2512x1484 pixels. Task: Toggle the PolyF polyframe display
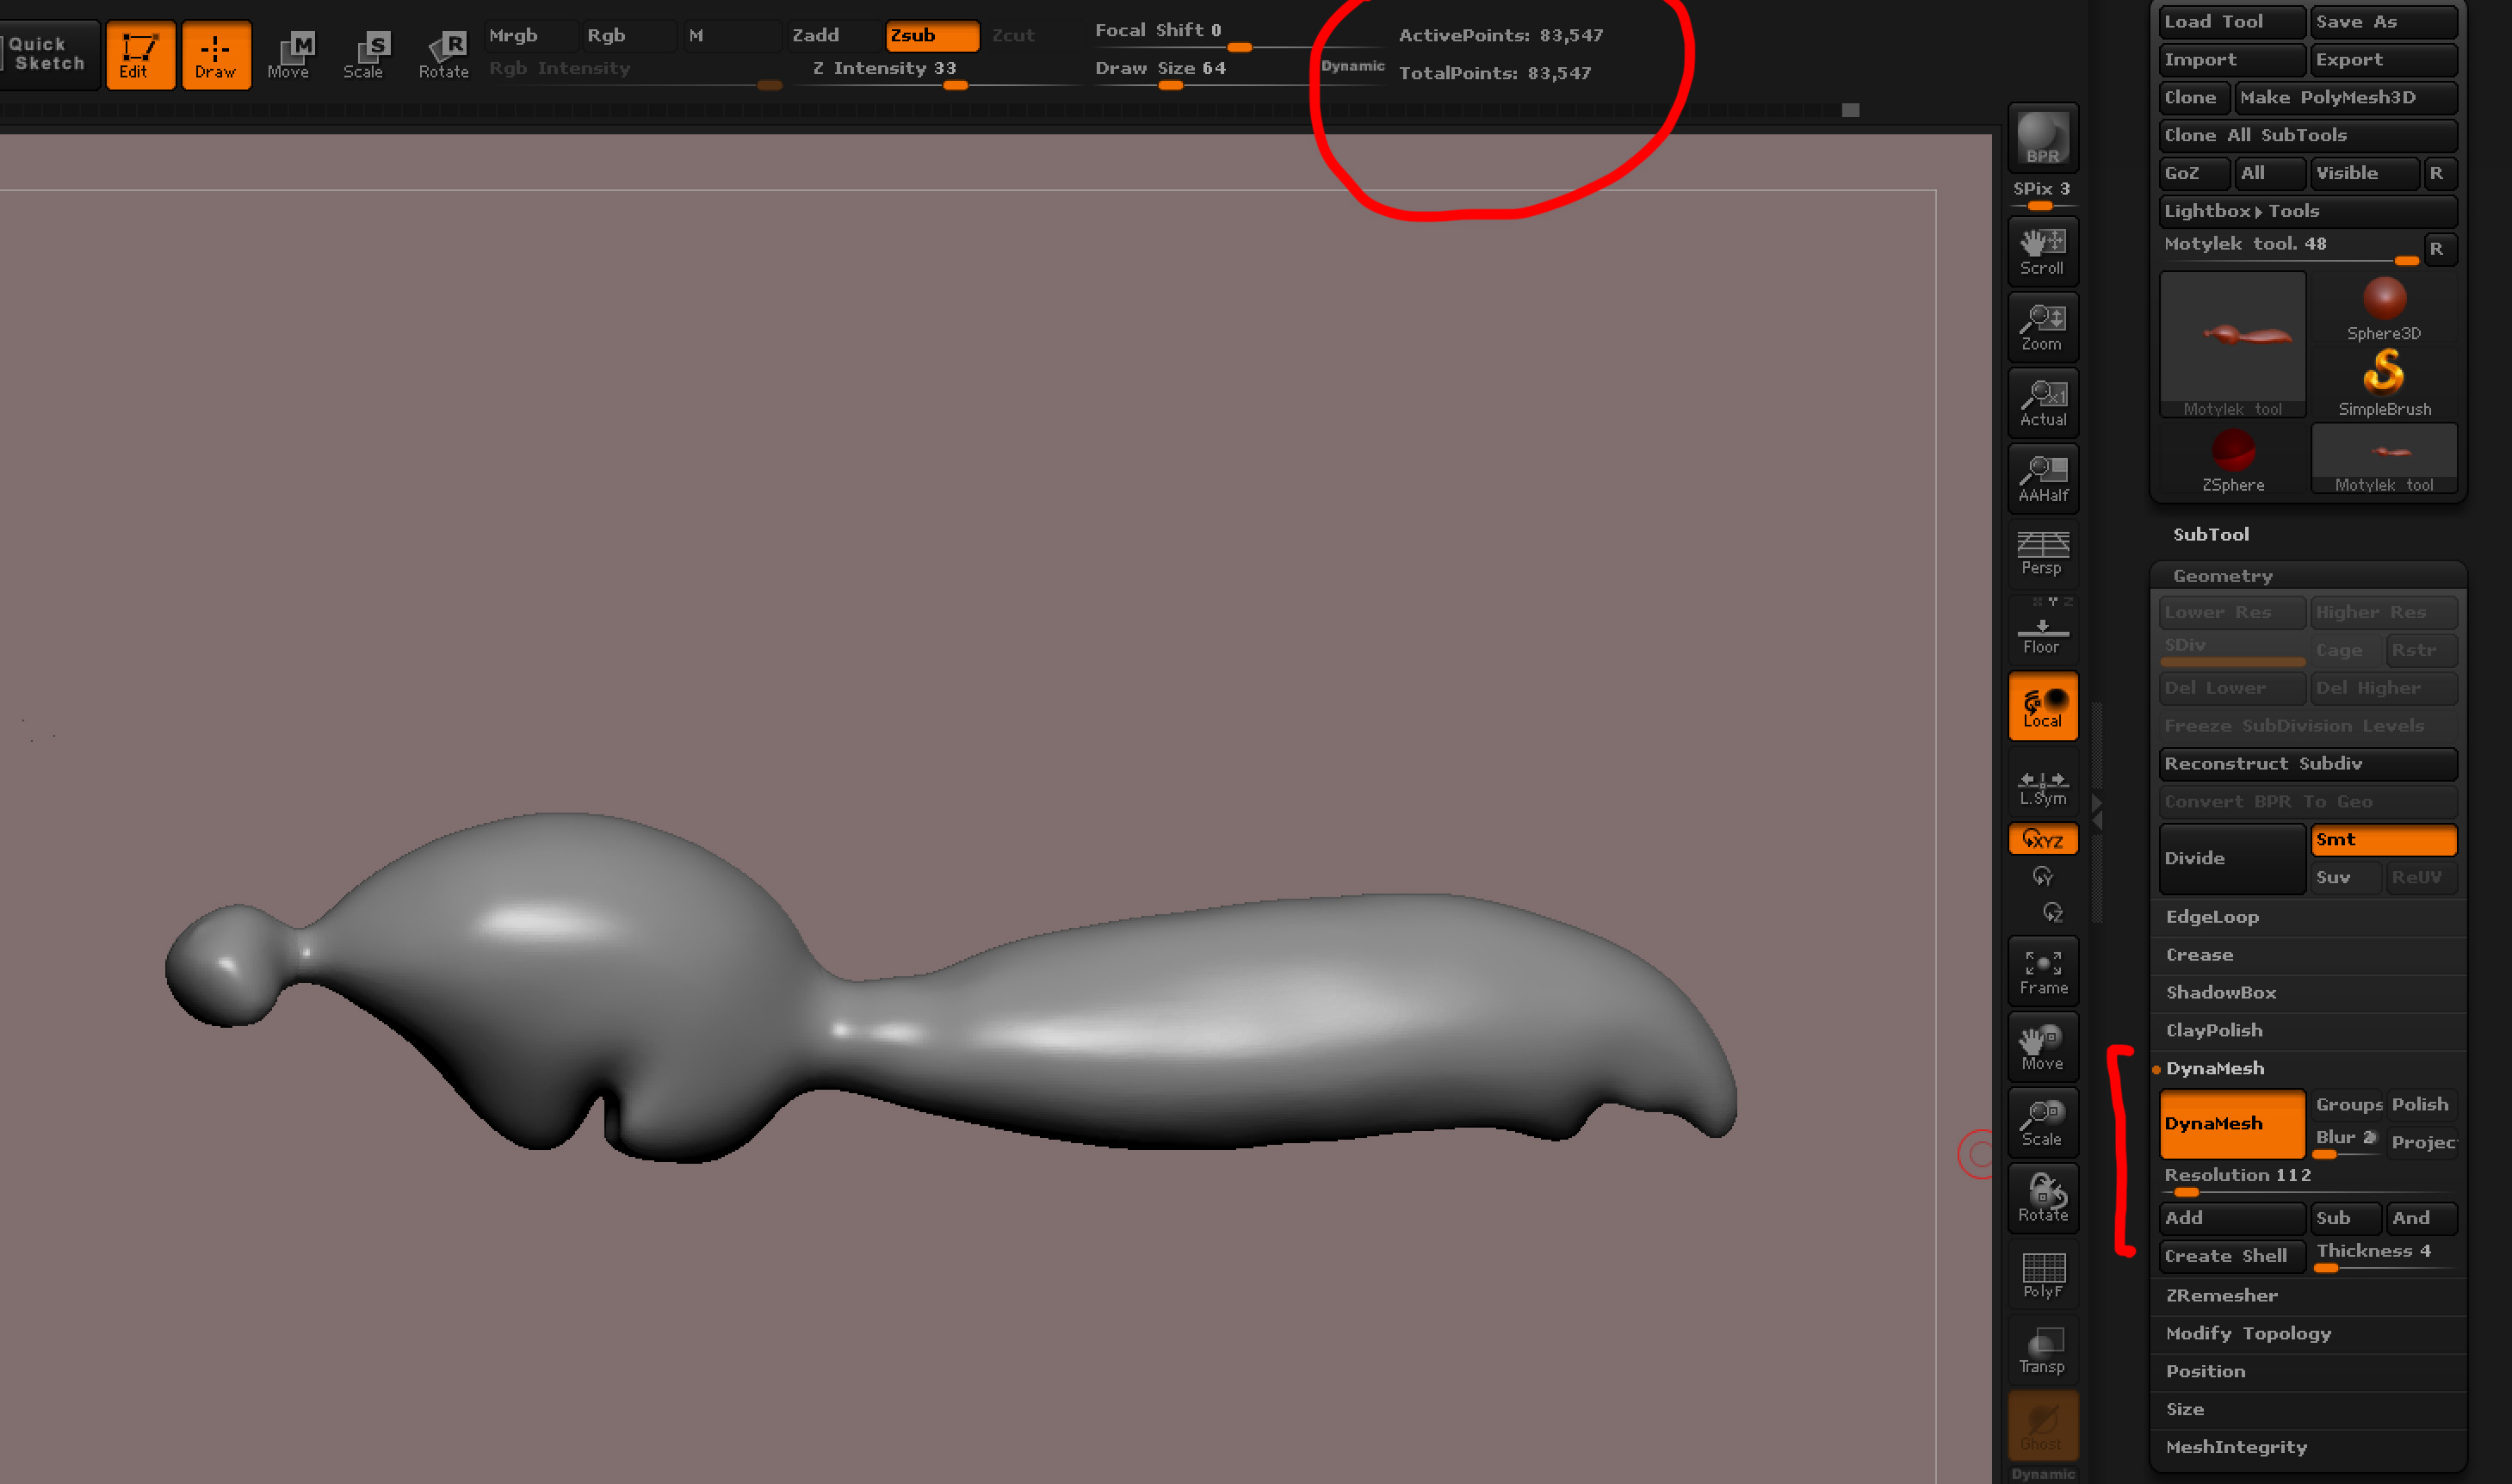click(x=2042, y=1274)
